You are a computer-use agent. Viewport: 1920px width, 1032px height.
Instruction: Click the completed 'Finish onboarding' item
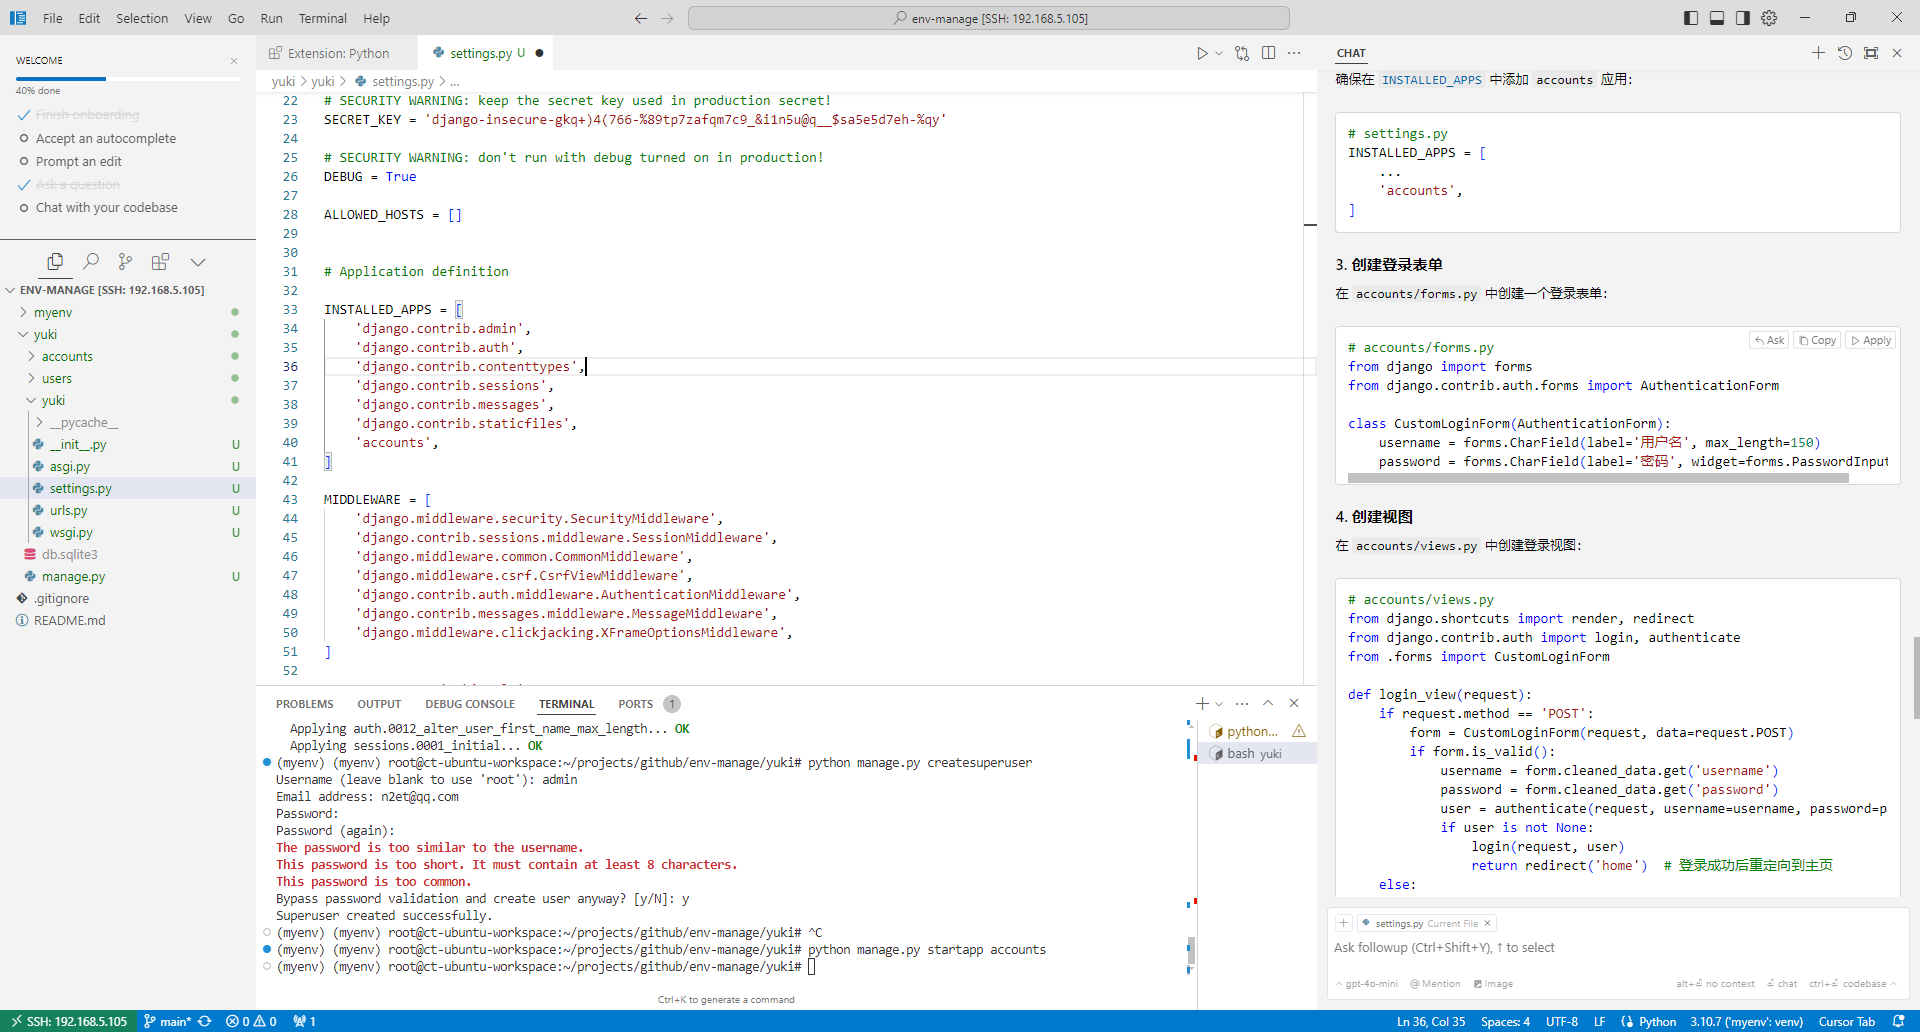click(87, 115)
